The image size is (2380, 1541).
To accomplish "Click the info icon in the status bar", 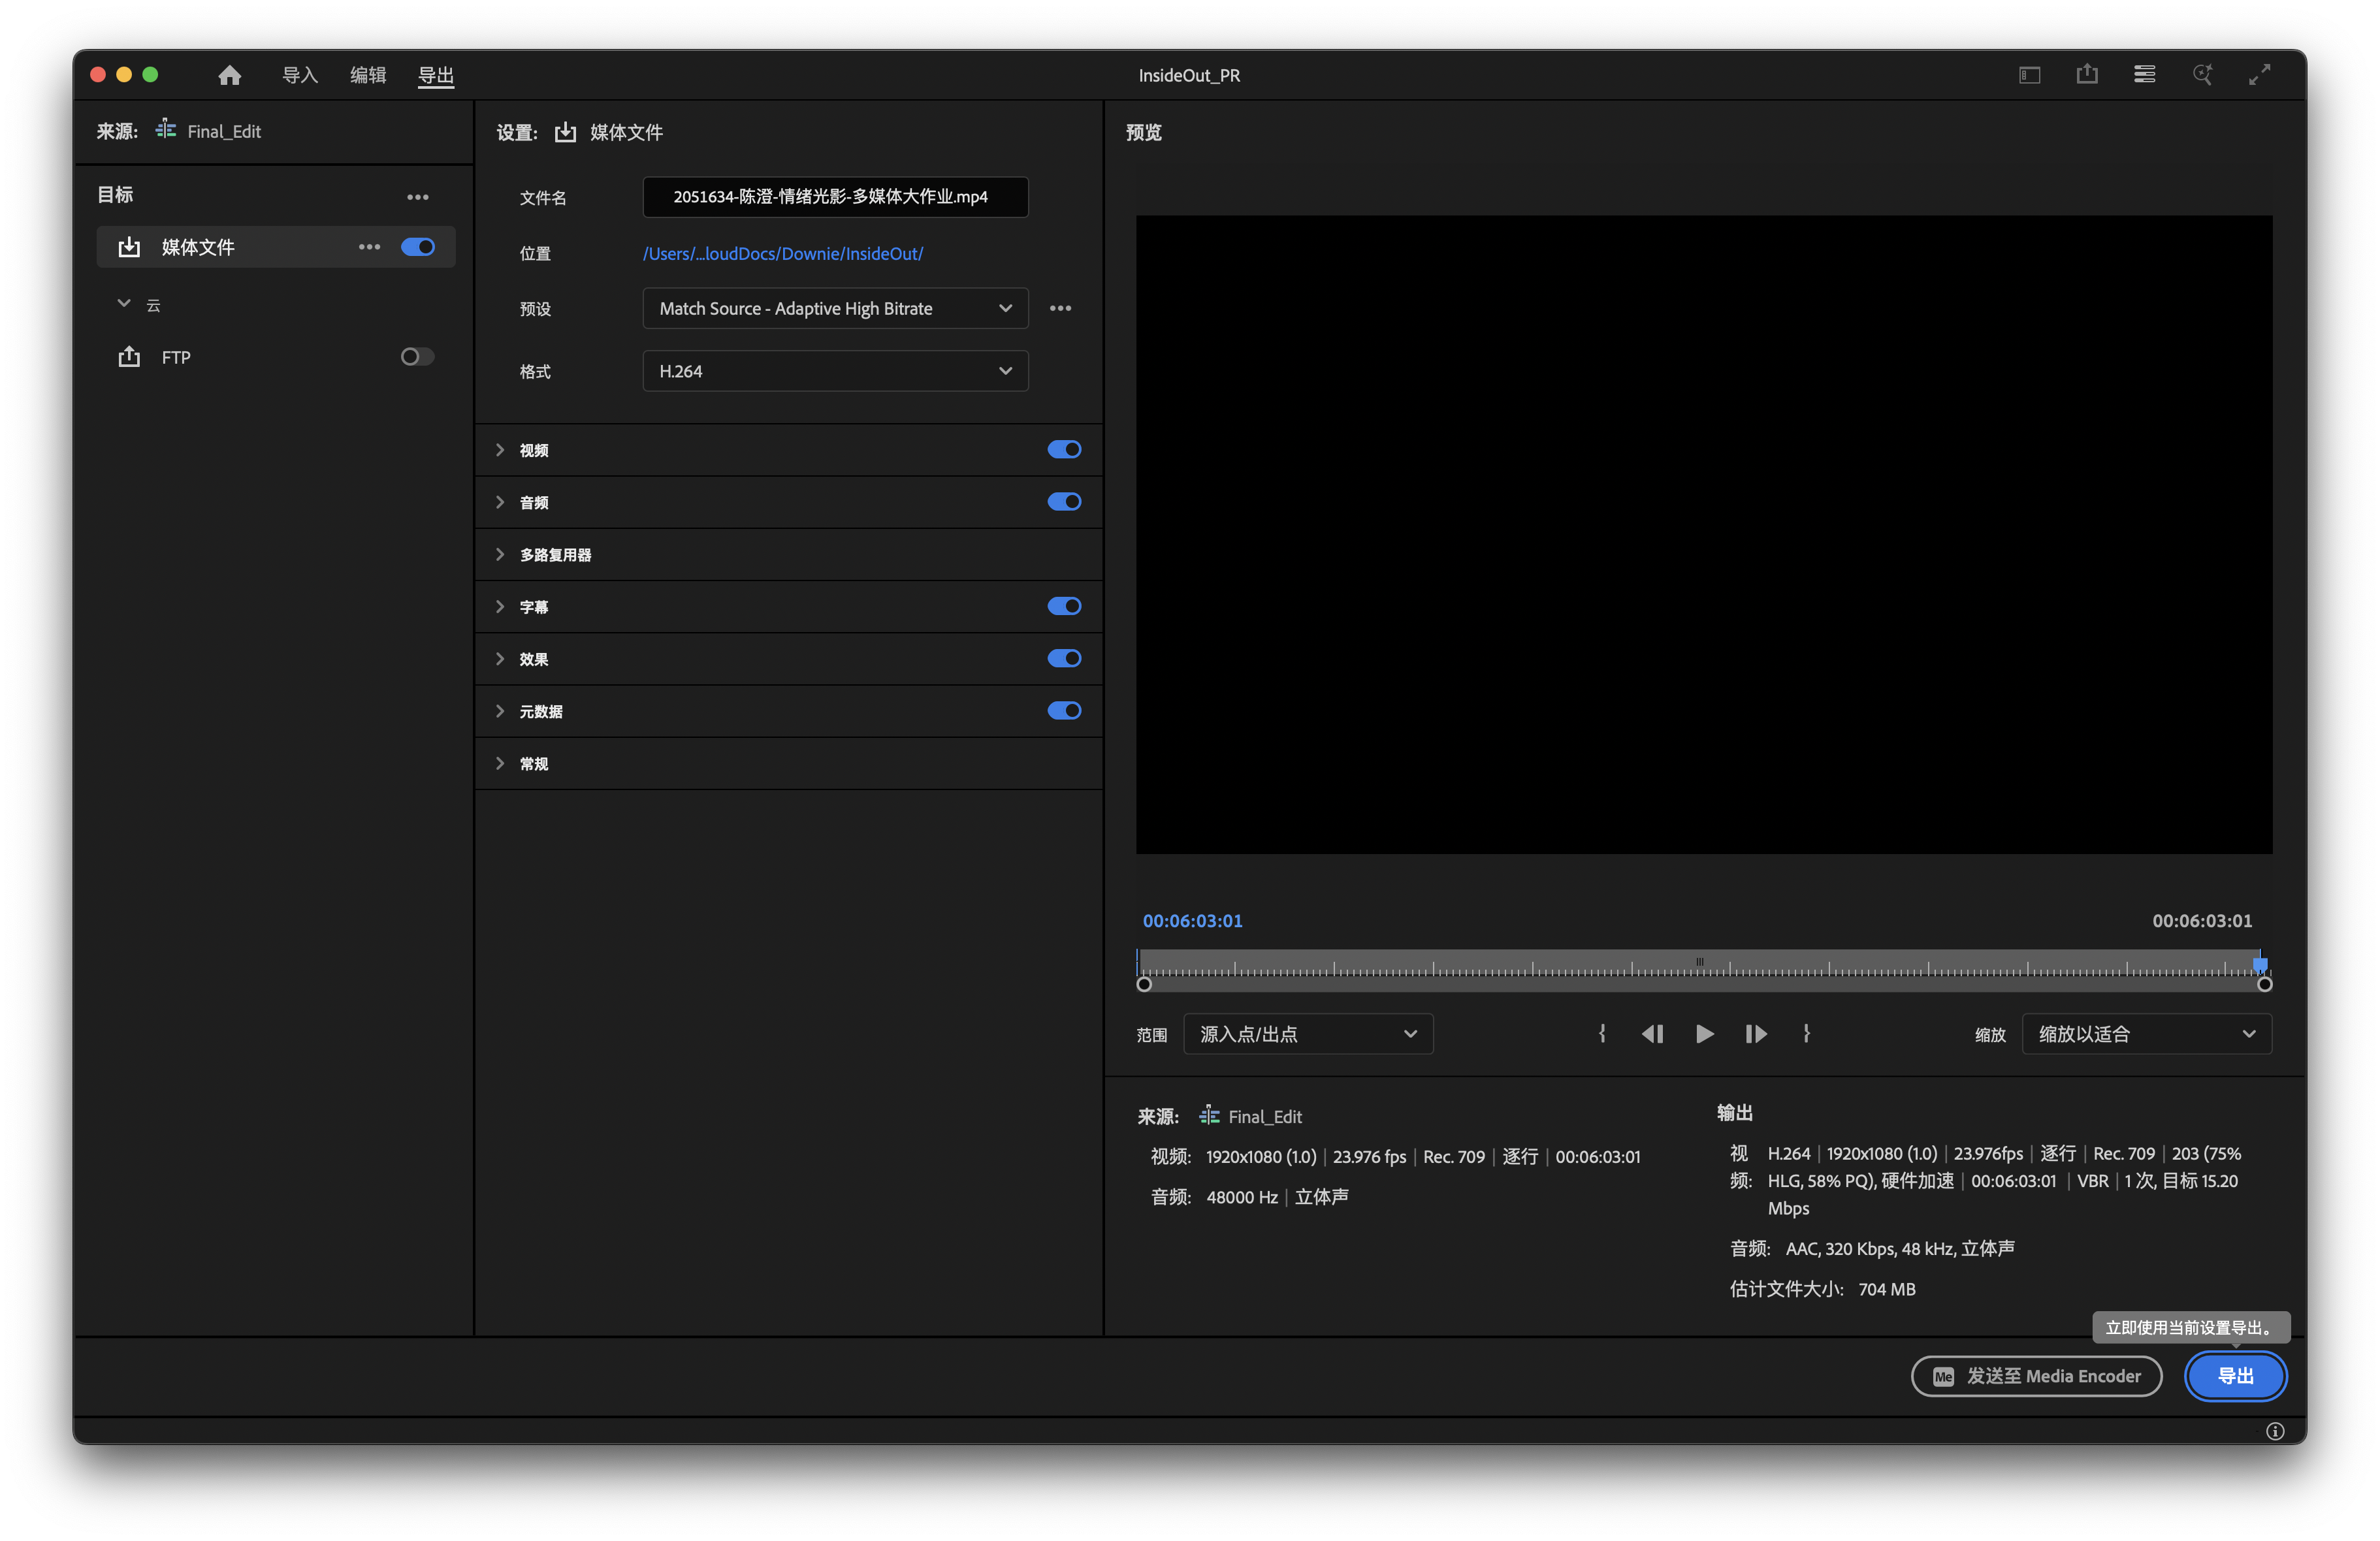I will [x=2275, y=1431].
